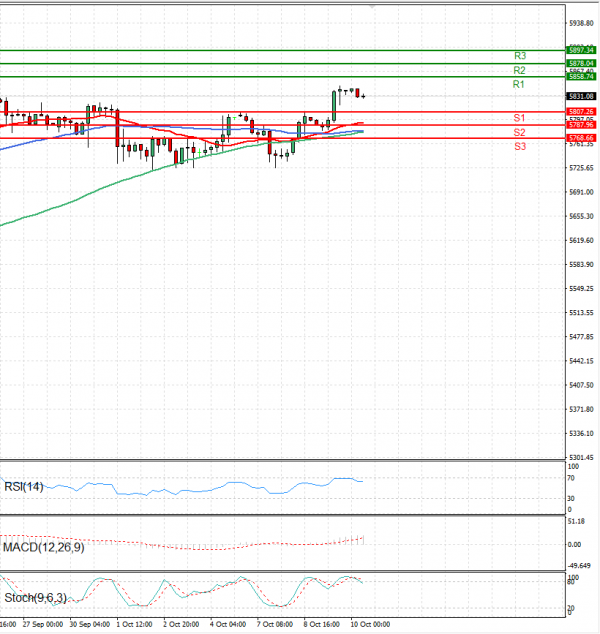Select the 2 Oct 20:00 time label
The image size is (600, 634).
(x=181, y=624)
